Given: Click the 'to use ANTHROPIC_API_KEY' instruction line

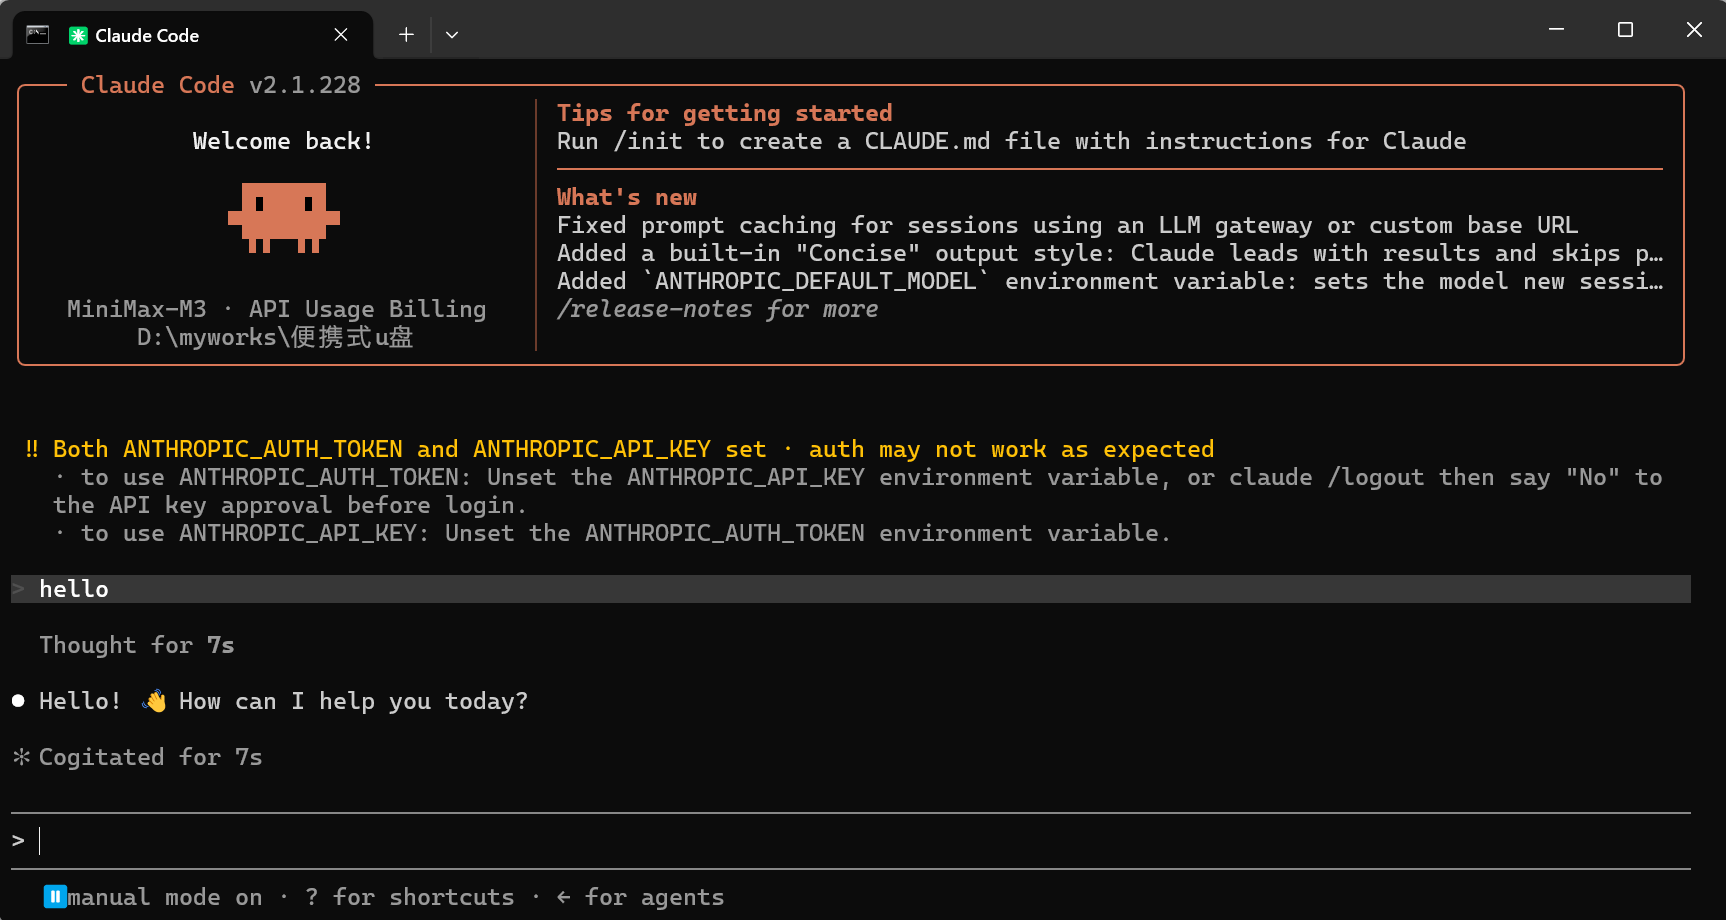Looking at the screenshot, I should [x=611, y=533].
